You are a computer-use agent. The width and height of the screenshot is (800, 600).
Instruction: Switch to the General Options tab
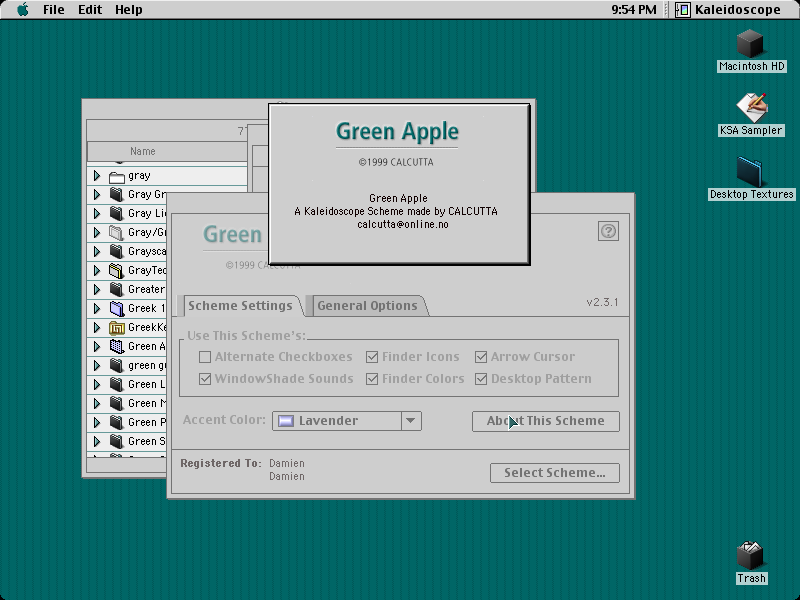[x=367, y=306]
